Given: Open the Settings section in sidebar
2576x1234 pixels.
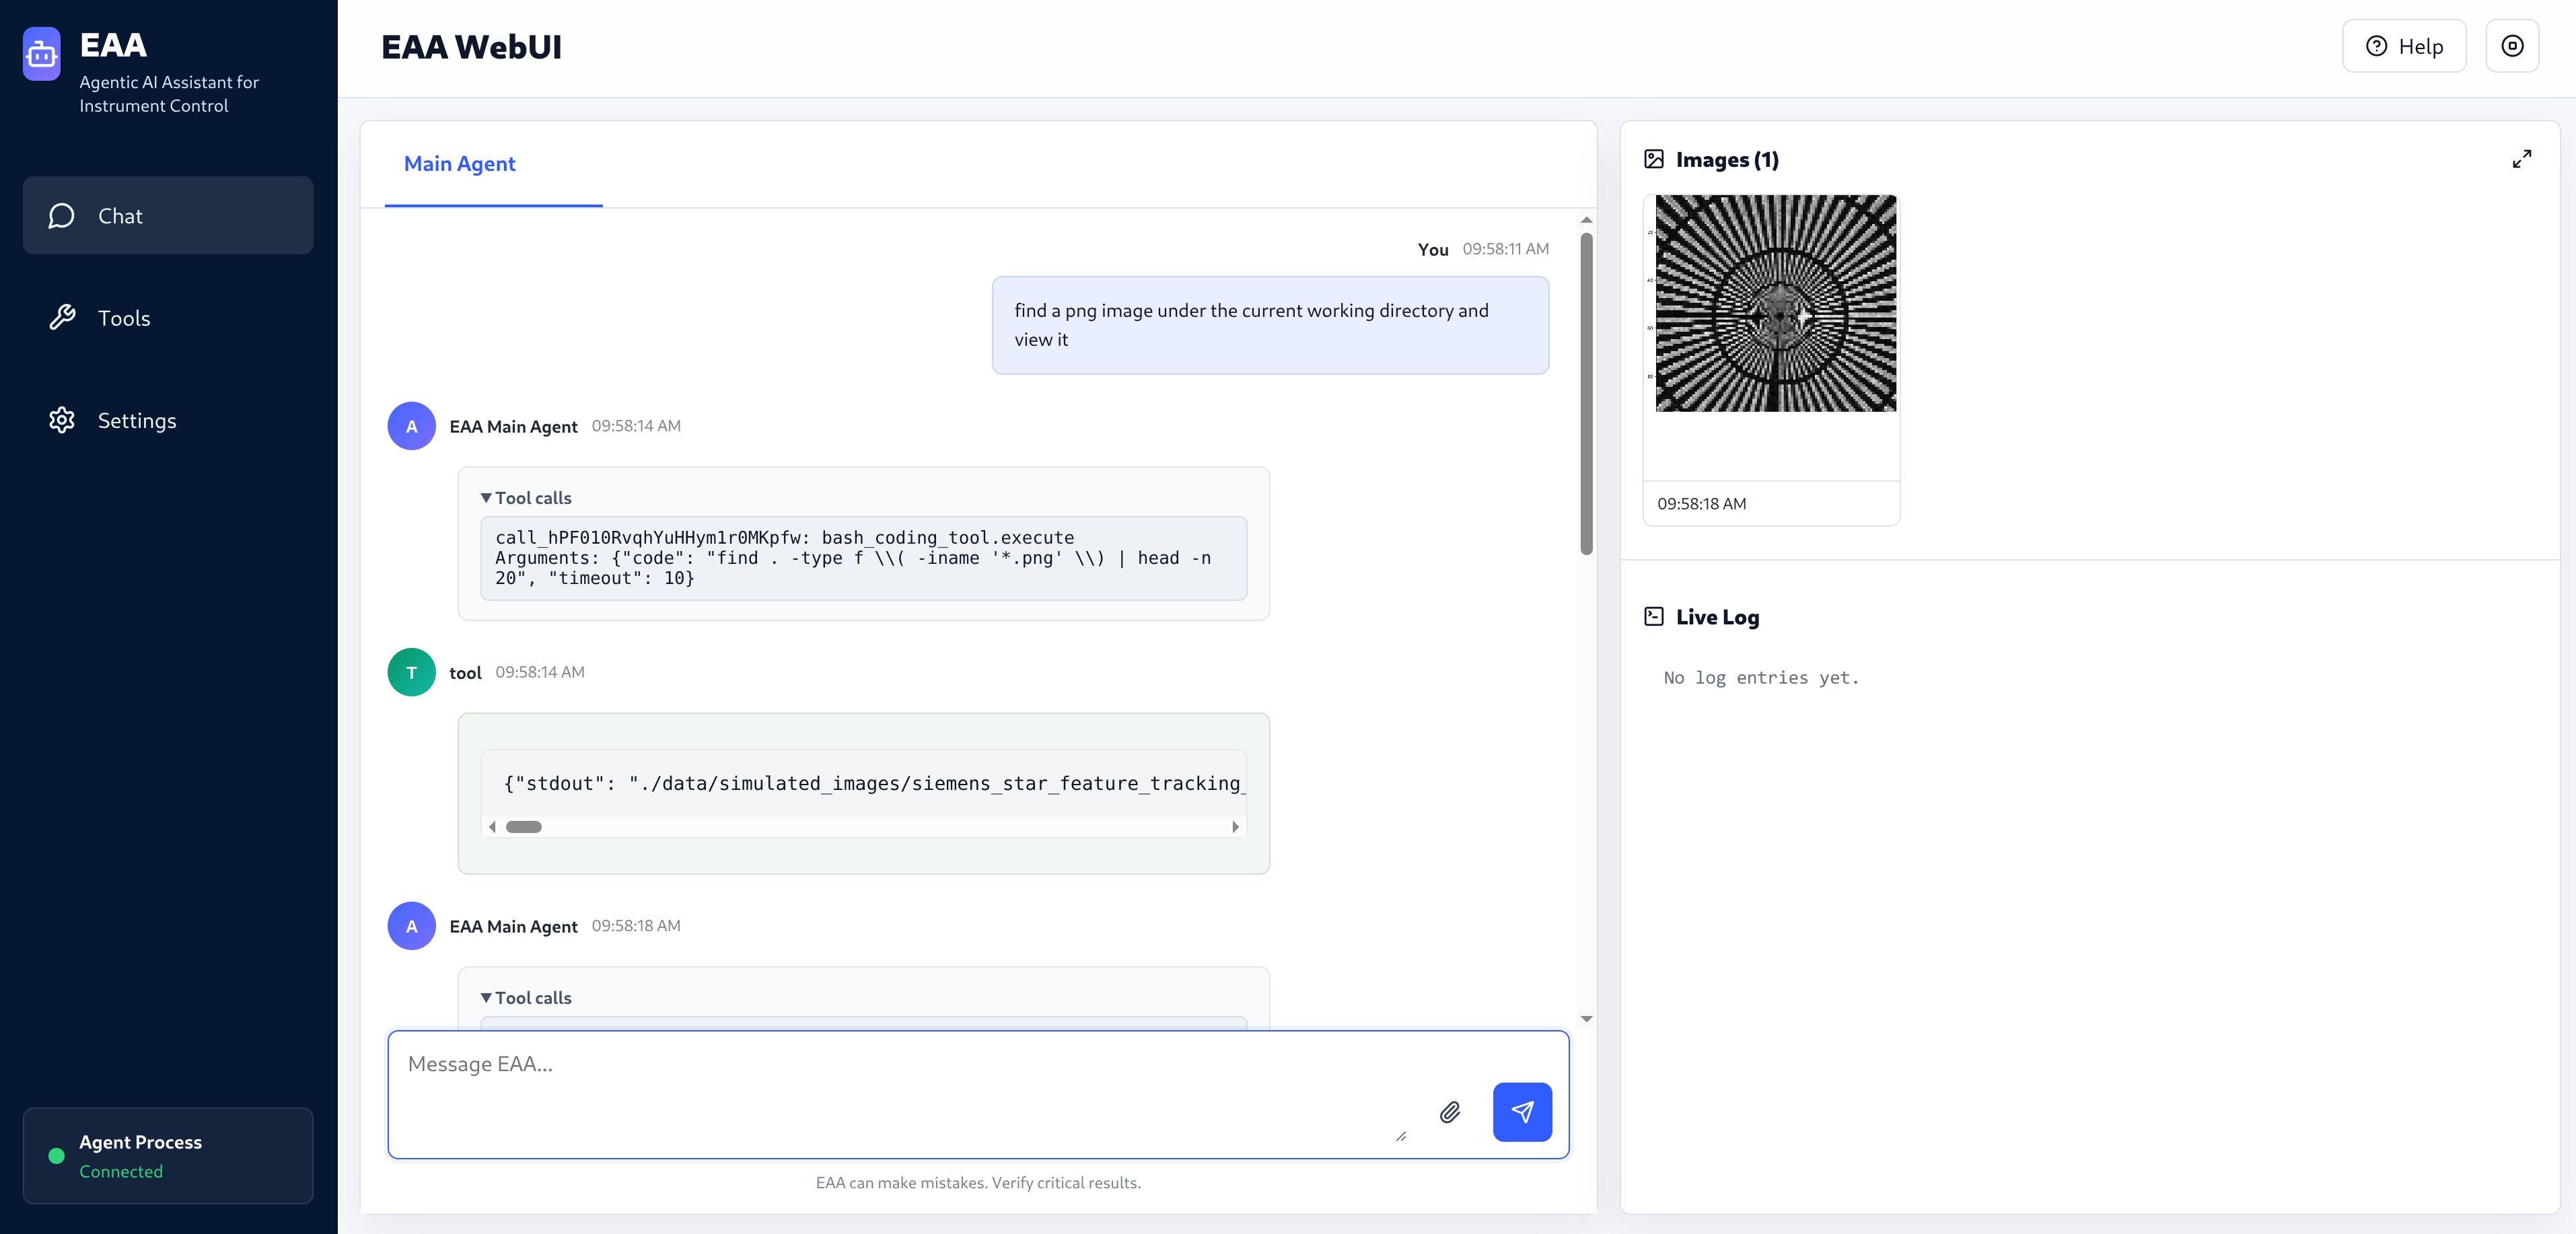Looking at the screenshot, I should (168, 420).
